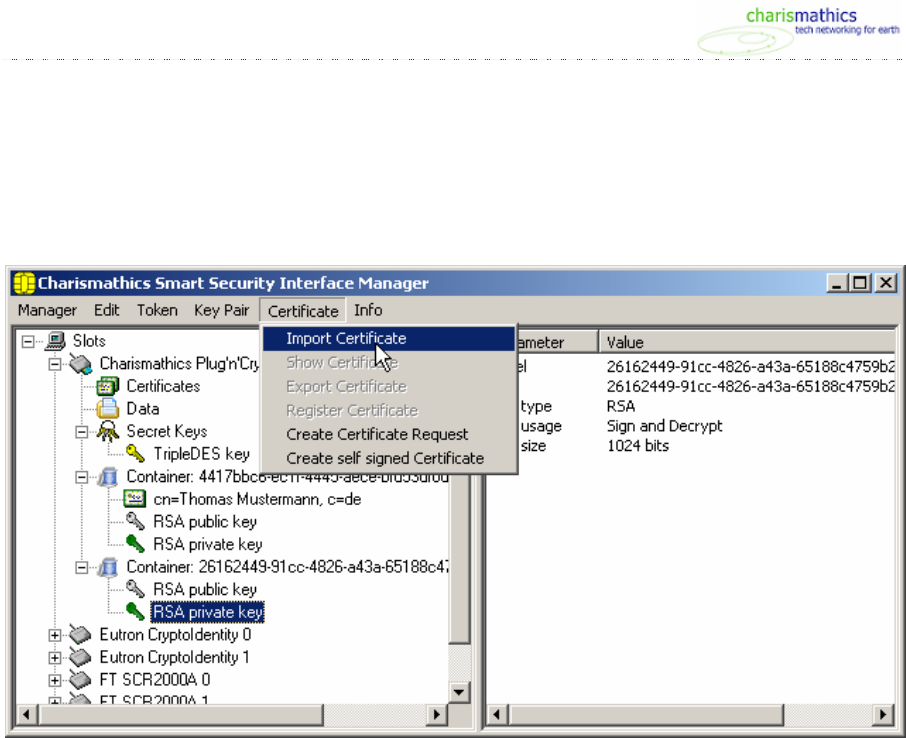Choose Create self signed Certificate

(x=388, y=458)
